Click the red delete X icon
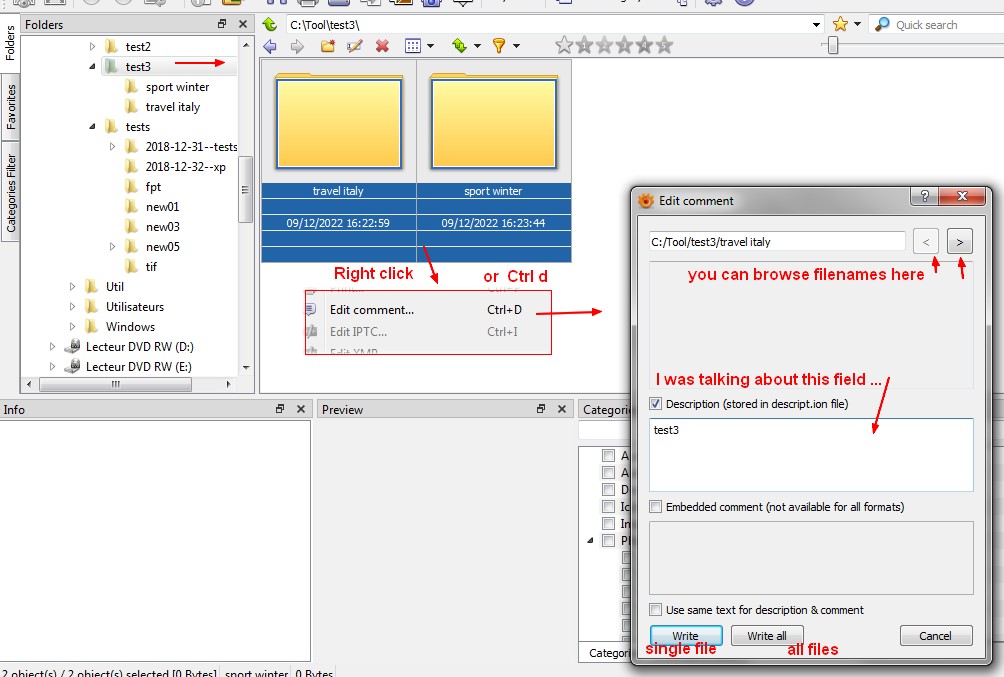The width and height of the screenshot is (1004, 677). tap(382, 46)
